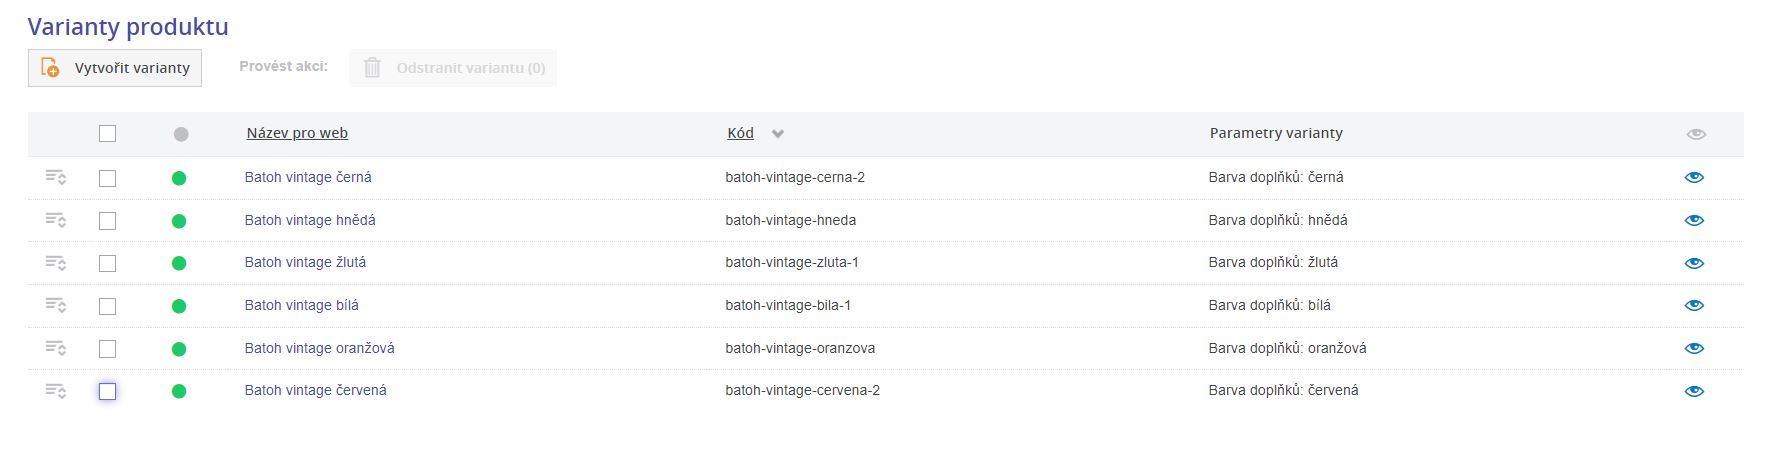Click the sort arrow next to Kód
The width and height of the screenshot is (1777, 457).
coord(778,134)
